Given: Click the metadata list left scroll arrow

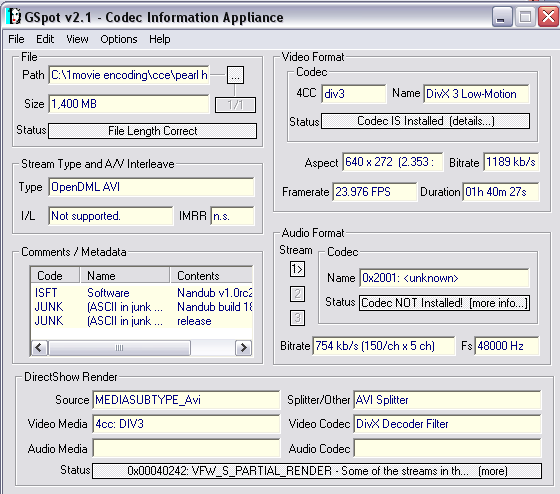Looking at the screenshot, I should coord(39,348).
